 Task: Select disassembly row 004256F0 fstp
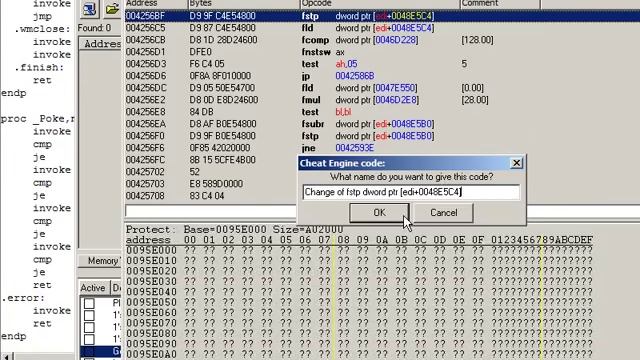(382, 136)
